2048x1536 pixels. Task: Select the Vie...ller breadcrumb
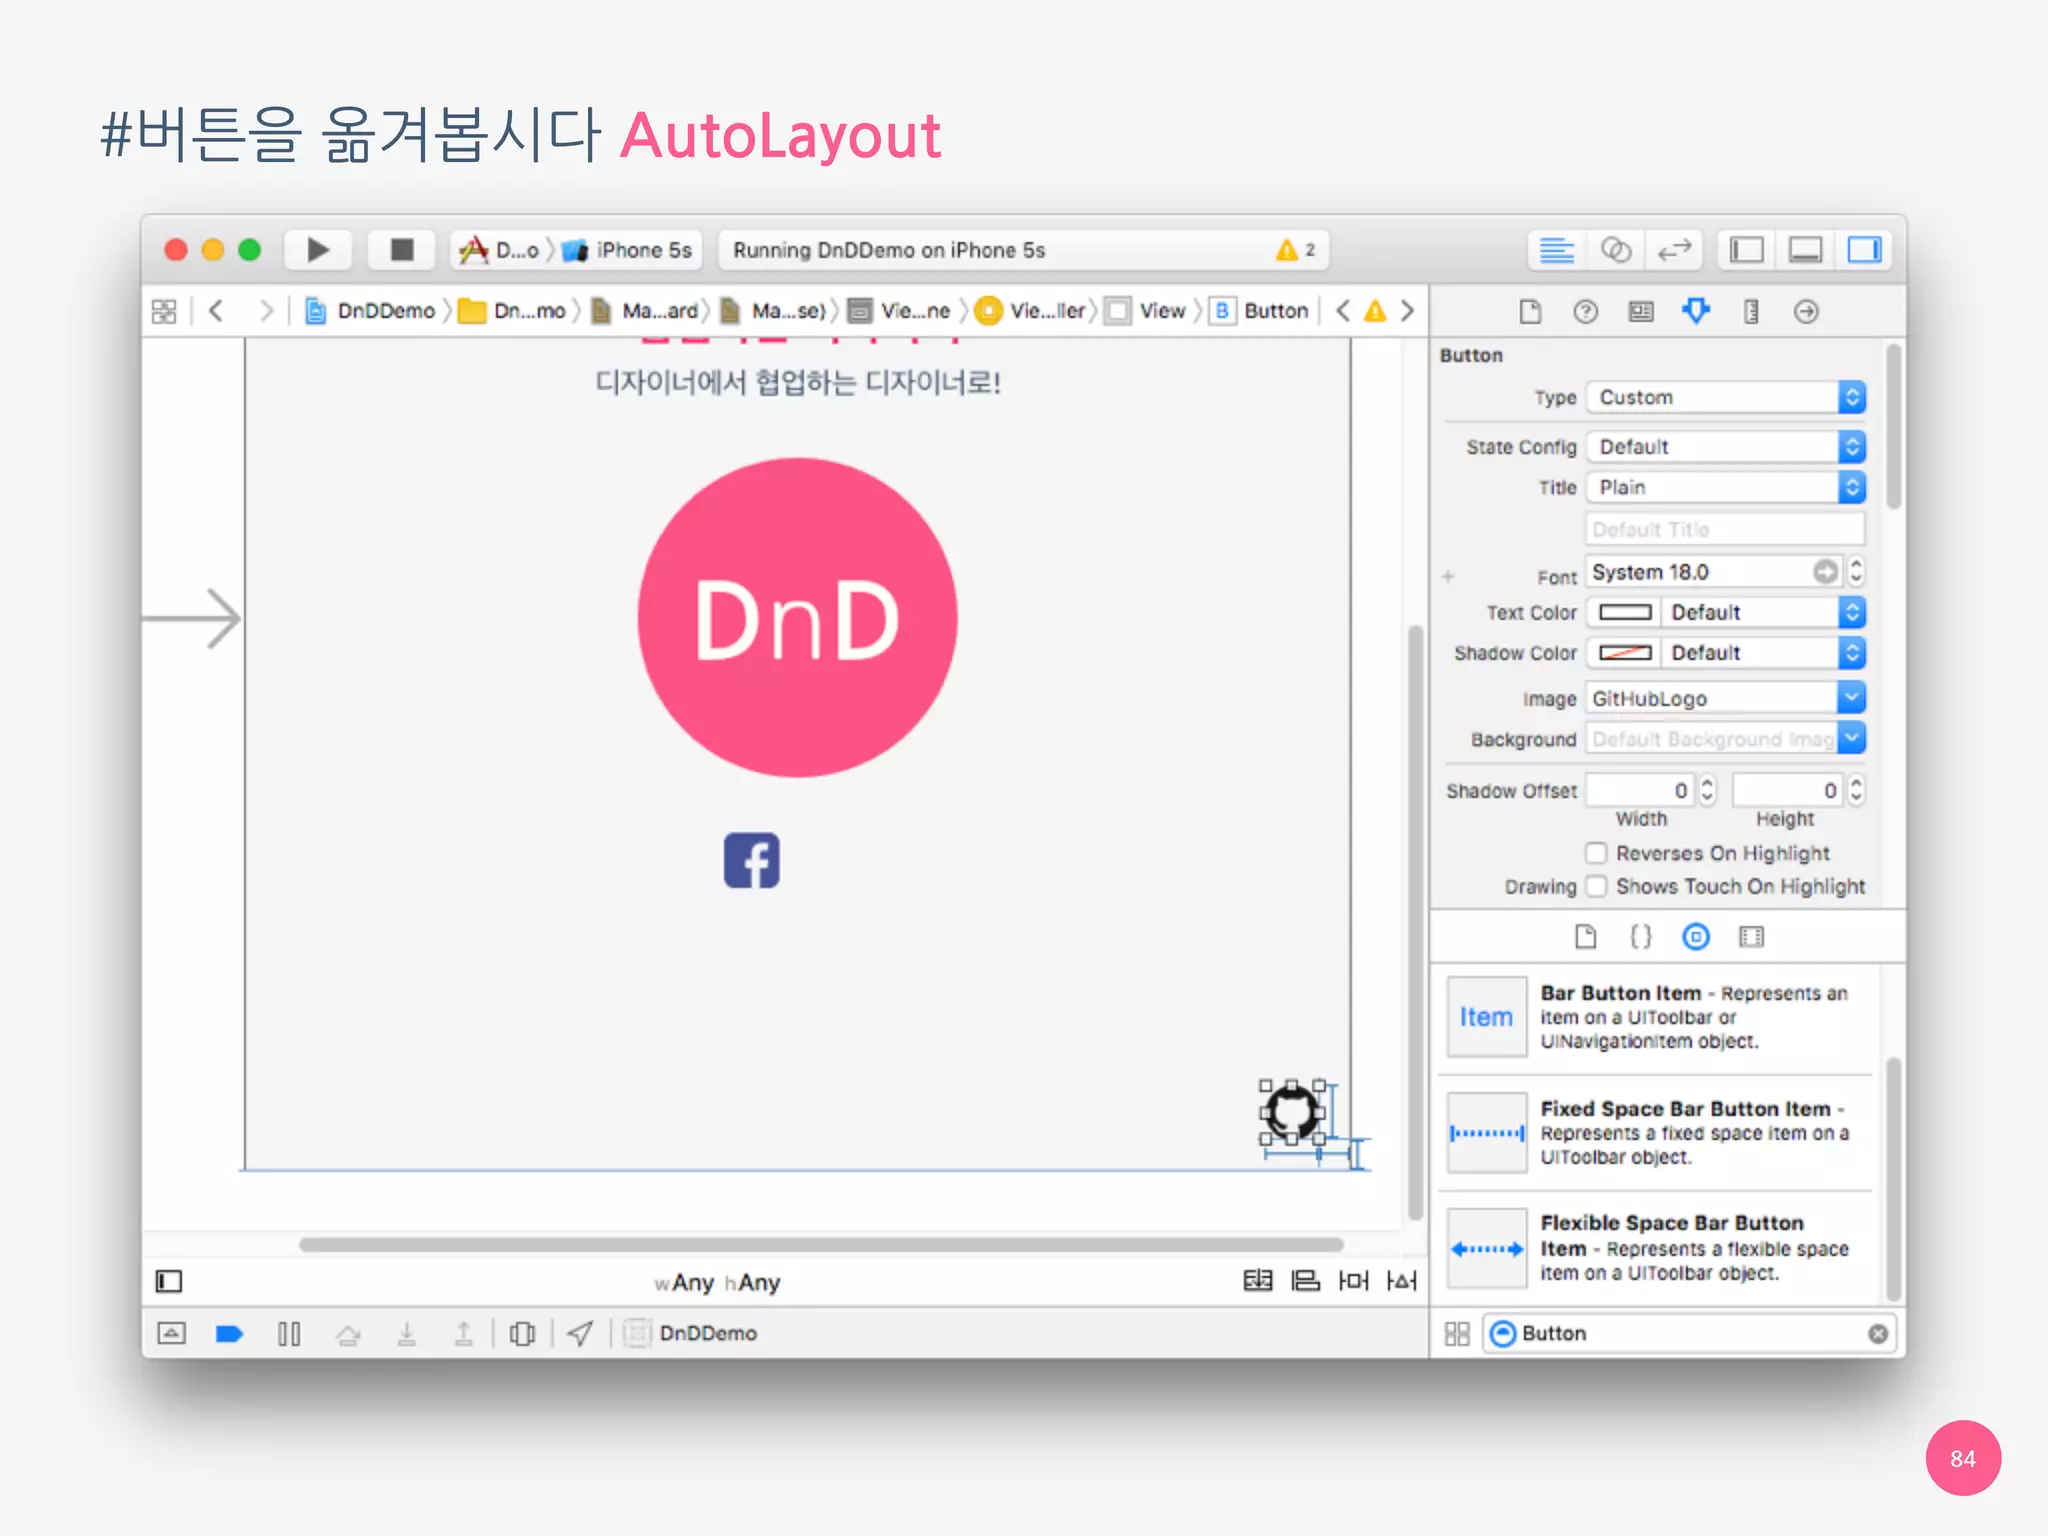point(1032,311)
